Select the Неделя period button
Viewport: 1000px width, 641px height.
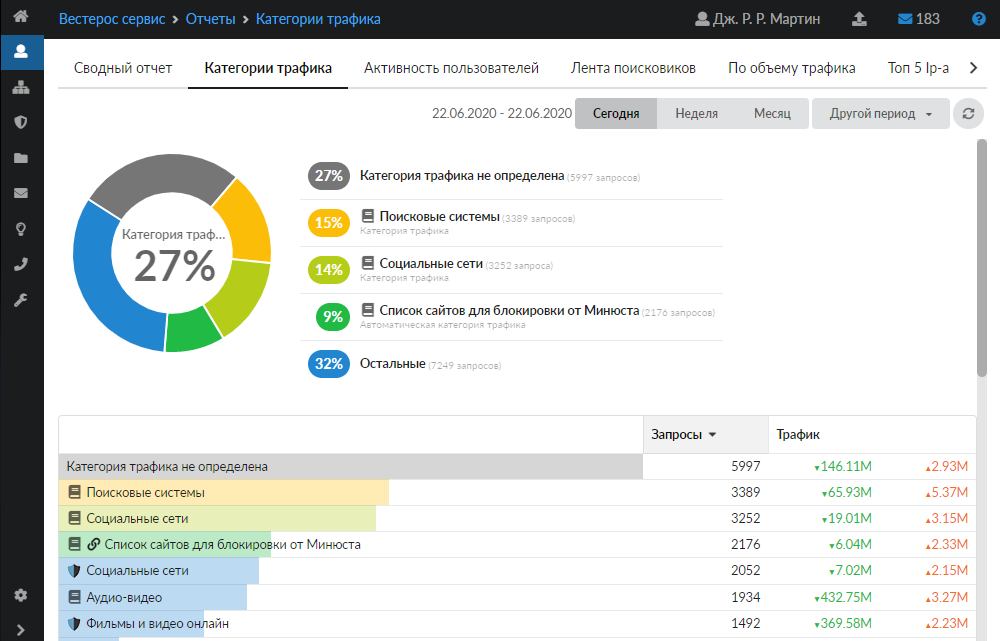click(696, 114)
